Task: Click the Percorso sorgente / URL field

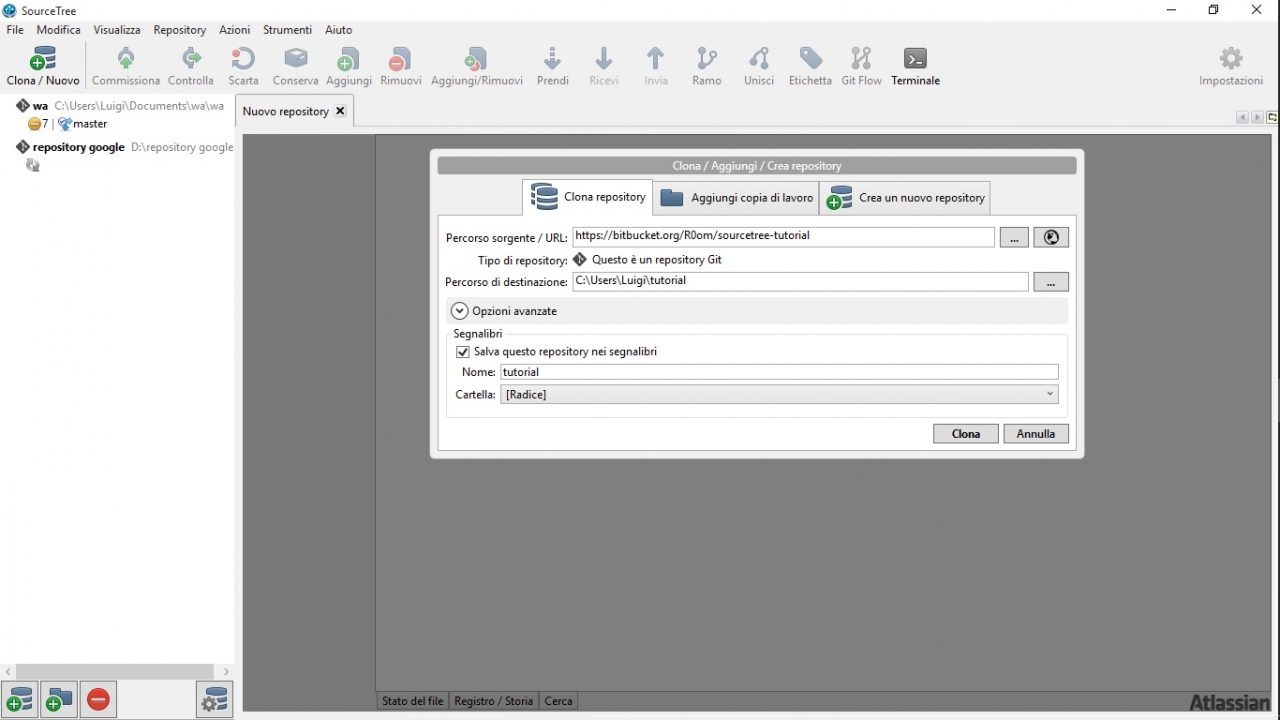Action: [x=784, y=236]
